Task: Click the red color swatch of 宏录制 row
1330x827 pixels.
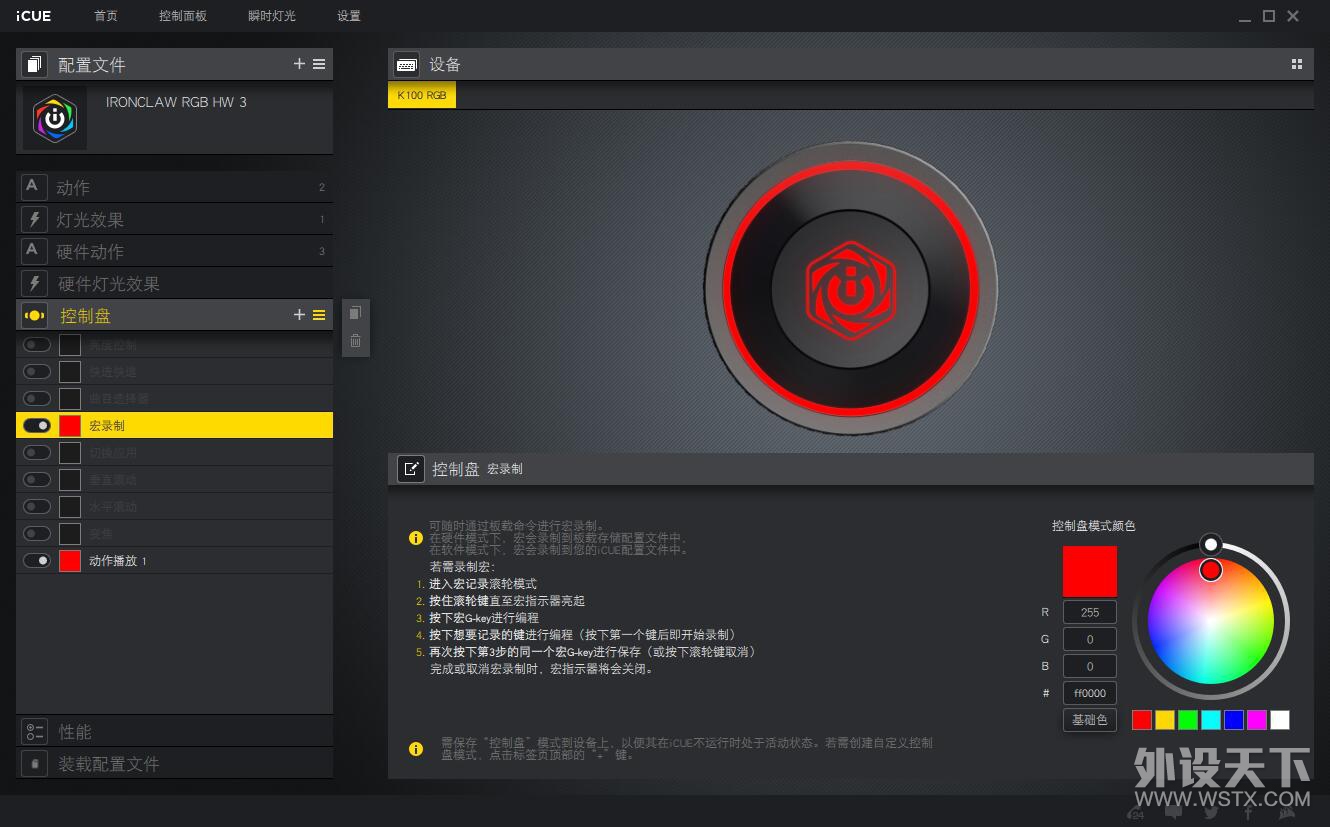Action: (70, 425)
